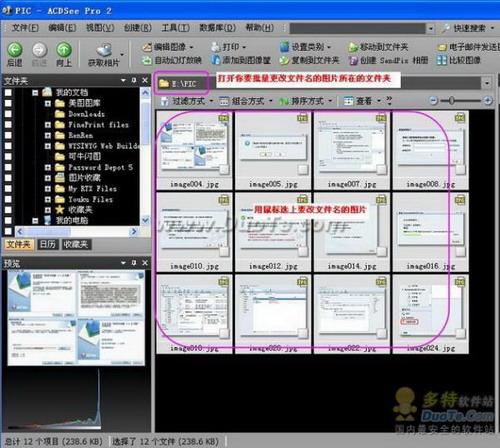Click the Print (打印) icon
Viewport: 500px width, 448px height.
click(216, 47)
